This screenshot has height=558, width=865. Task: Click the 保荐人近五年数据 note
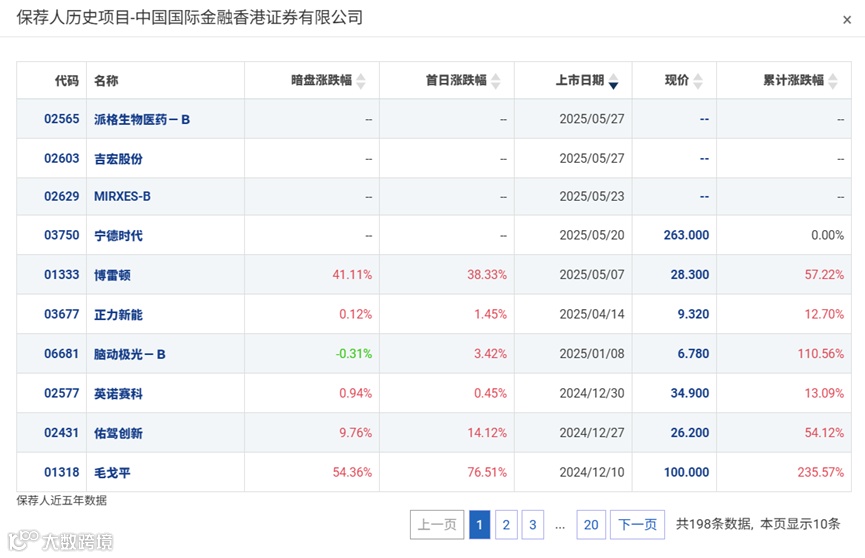pos(62,501)
